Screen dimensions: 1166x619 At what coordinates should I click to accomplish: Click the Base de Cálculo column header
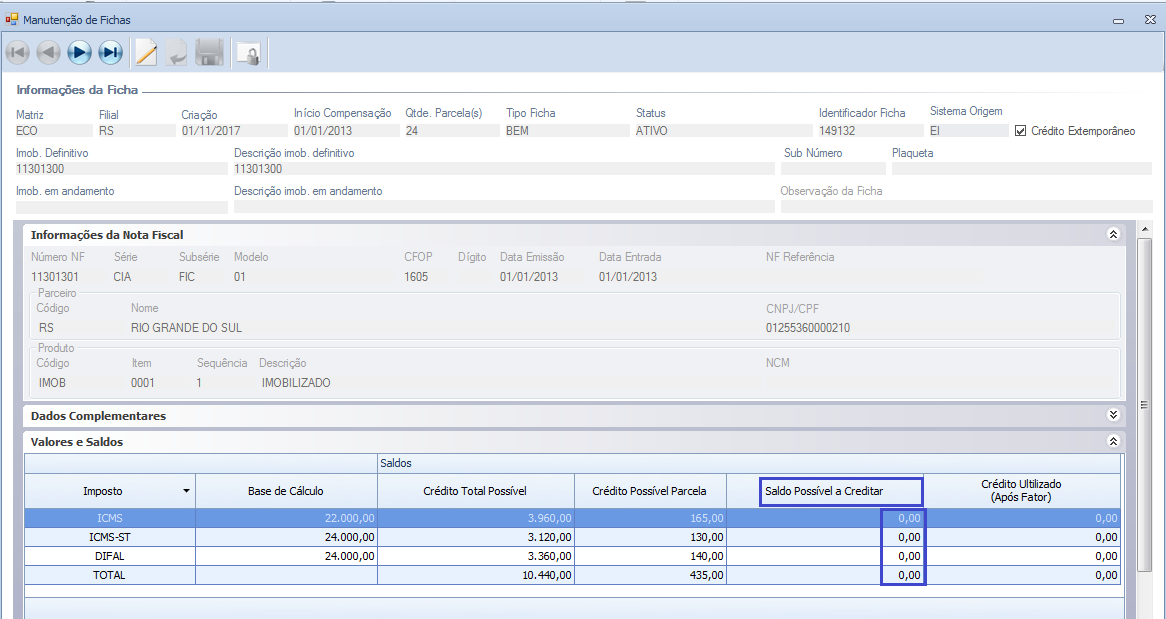pyautogui.click(x=286, y=491)
